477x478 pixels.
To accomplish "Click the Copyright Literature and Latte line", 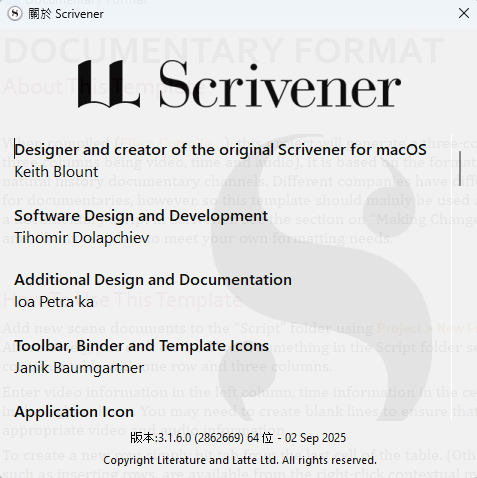I will [240, 460].
